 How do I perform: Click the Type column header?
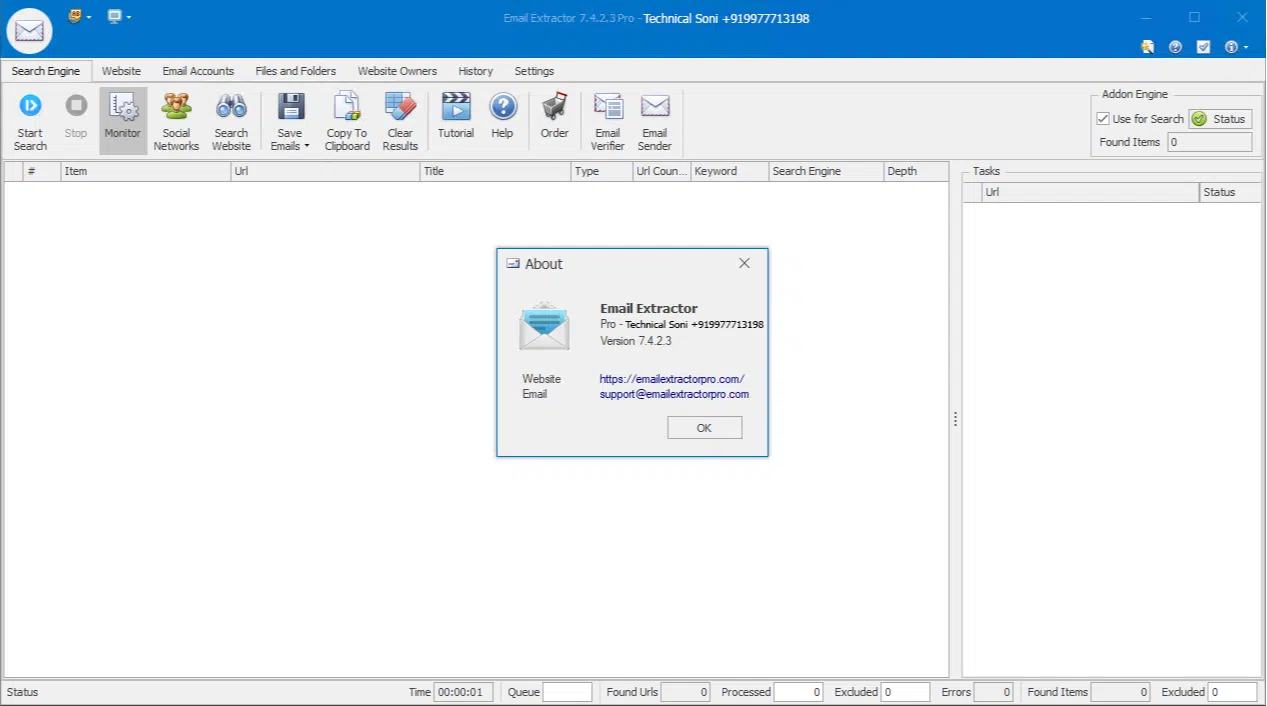tap(602, 171)
